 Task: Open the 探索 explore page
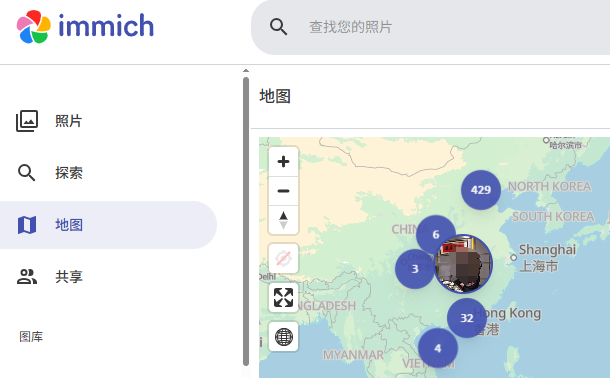pyautogui.click(x=108, y=173)
